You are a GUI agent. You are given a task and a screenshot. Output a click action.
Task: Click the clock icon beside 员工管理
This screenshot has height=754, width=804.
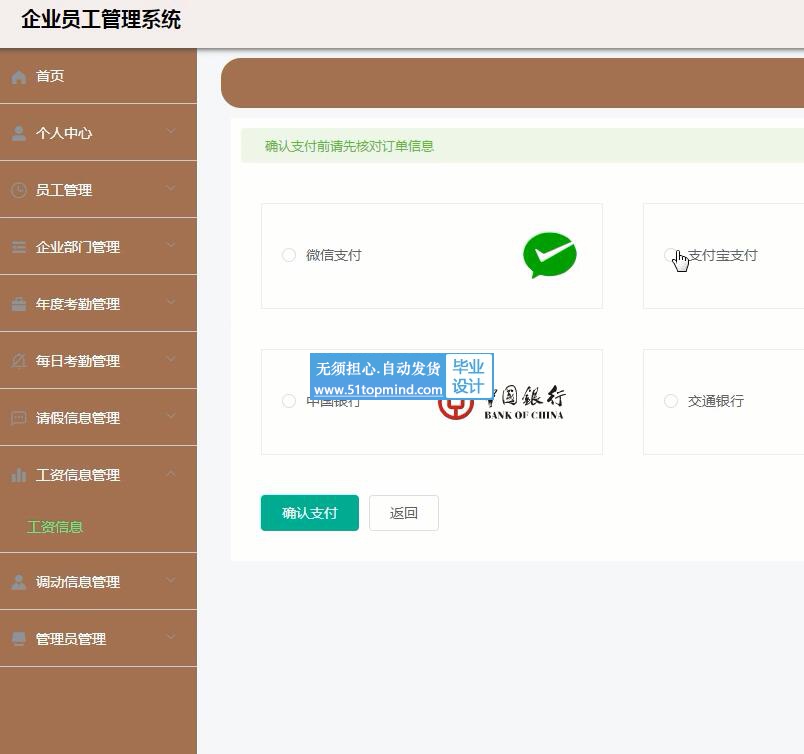coord(19,190)
